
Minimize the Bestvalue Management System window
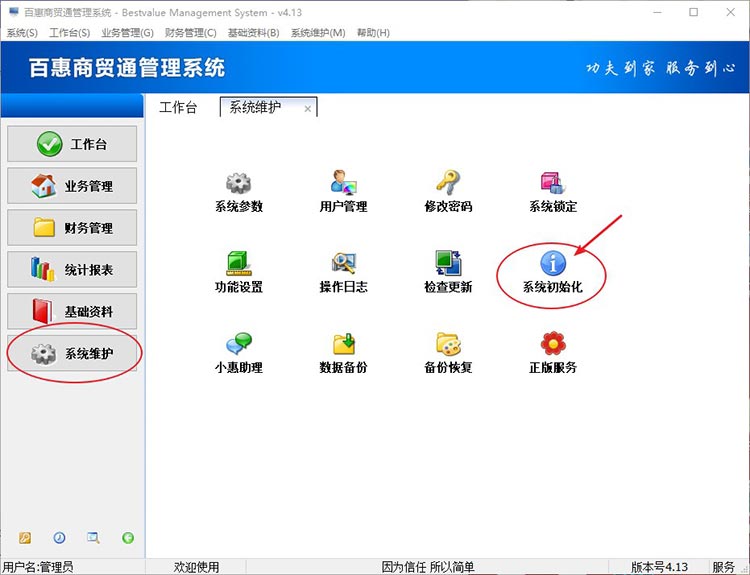click(x=658, y=12)
